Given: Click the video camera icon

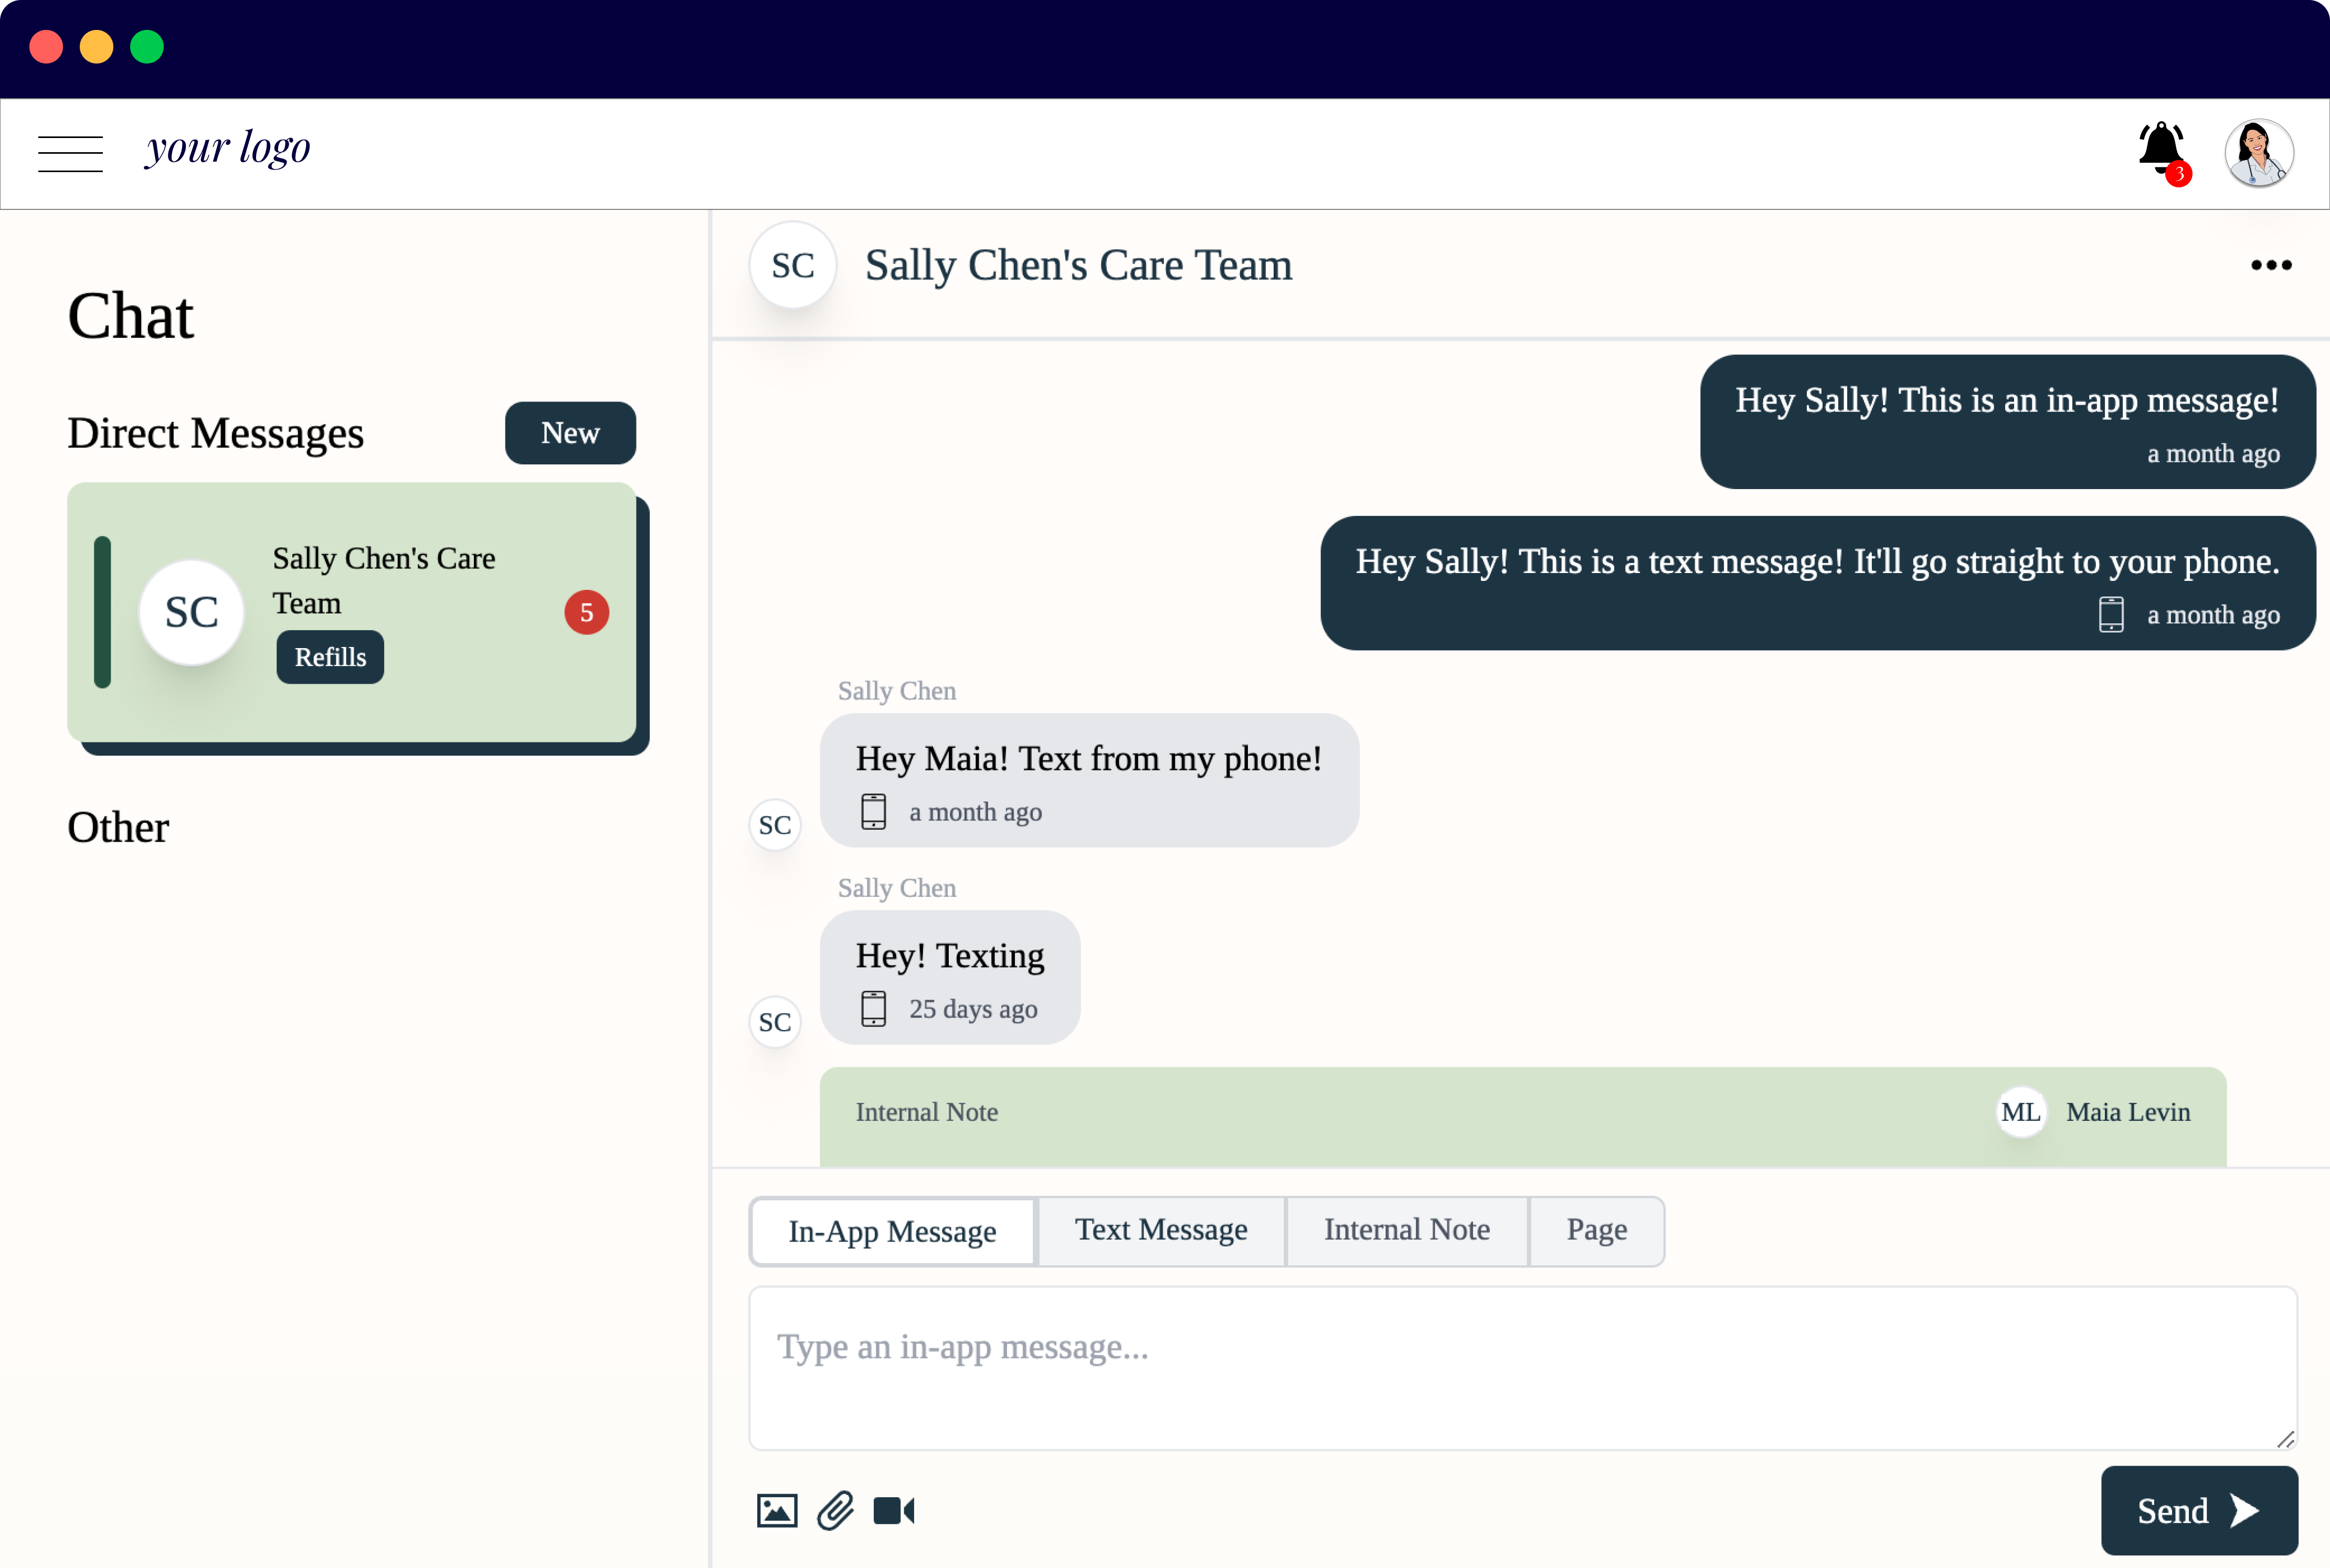Looking at the screenshot, I should coord(894,1510).
